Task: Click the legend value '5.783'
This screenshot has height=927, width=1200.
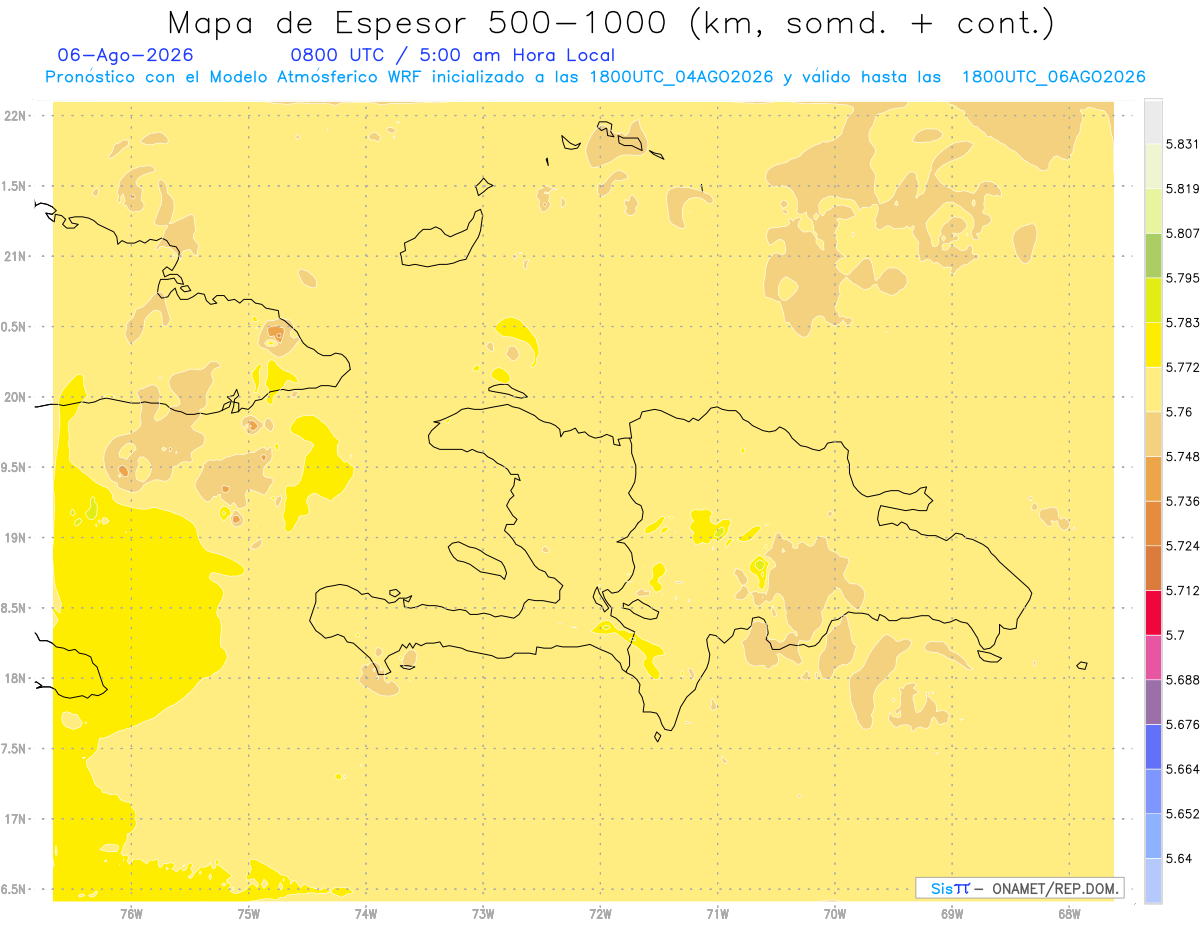Action: [1183, 322]
